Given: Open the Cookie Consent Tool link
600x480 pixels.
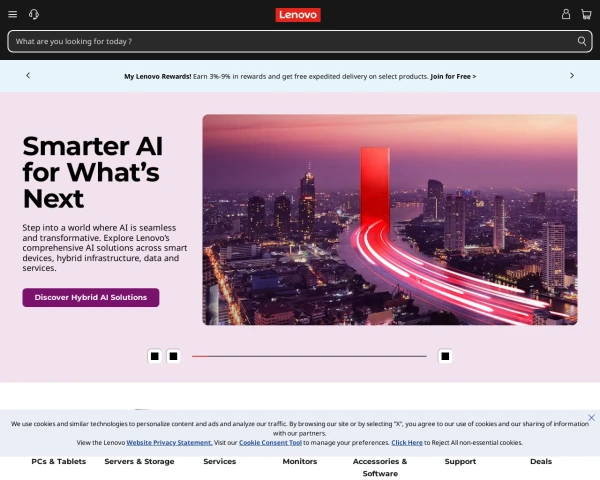Looking at the screenshot, I should (270, 442).
